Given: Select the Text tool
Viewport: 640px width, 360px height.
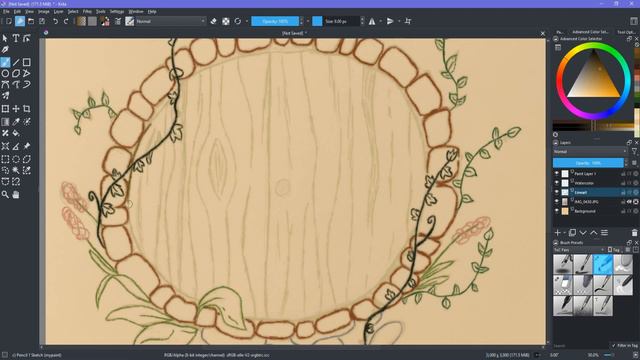Looking at the screenshot, I should 16,38.
